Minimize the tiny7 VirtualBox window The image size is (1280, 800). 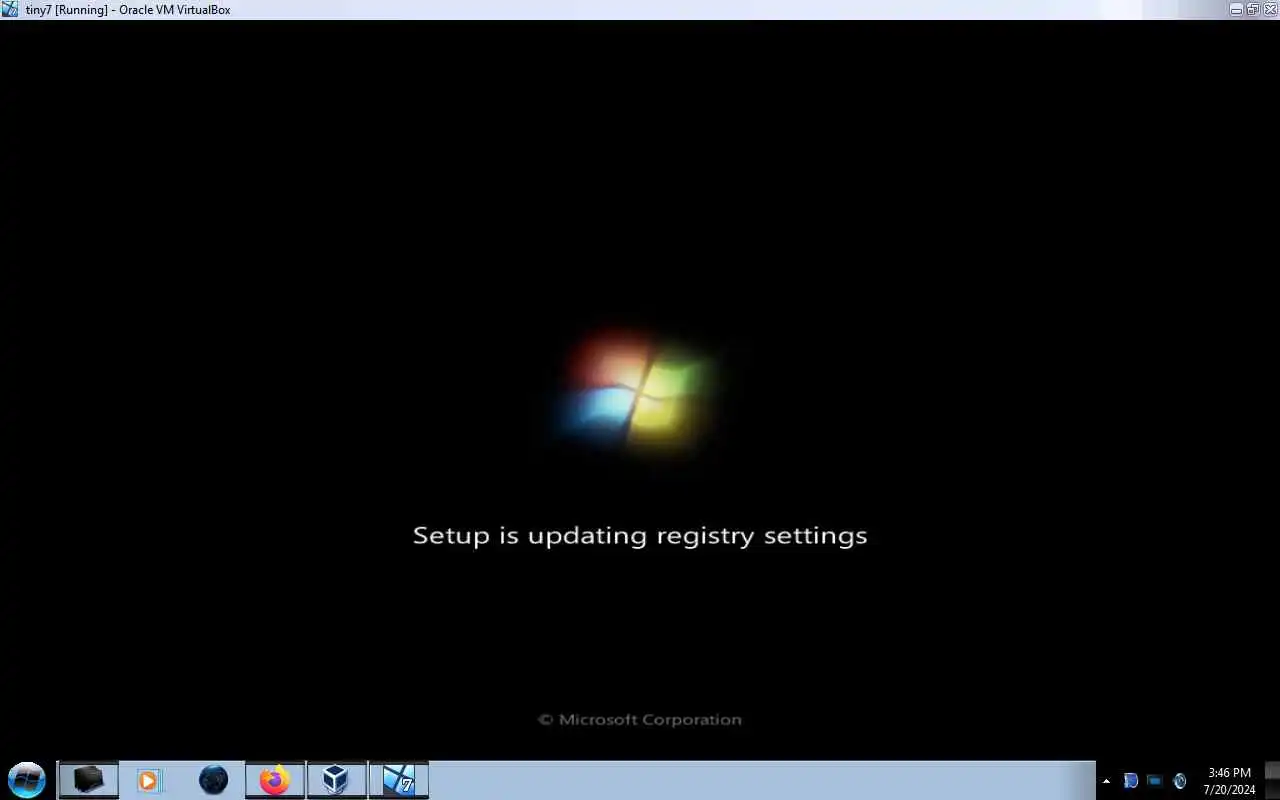point(1236,9)
